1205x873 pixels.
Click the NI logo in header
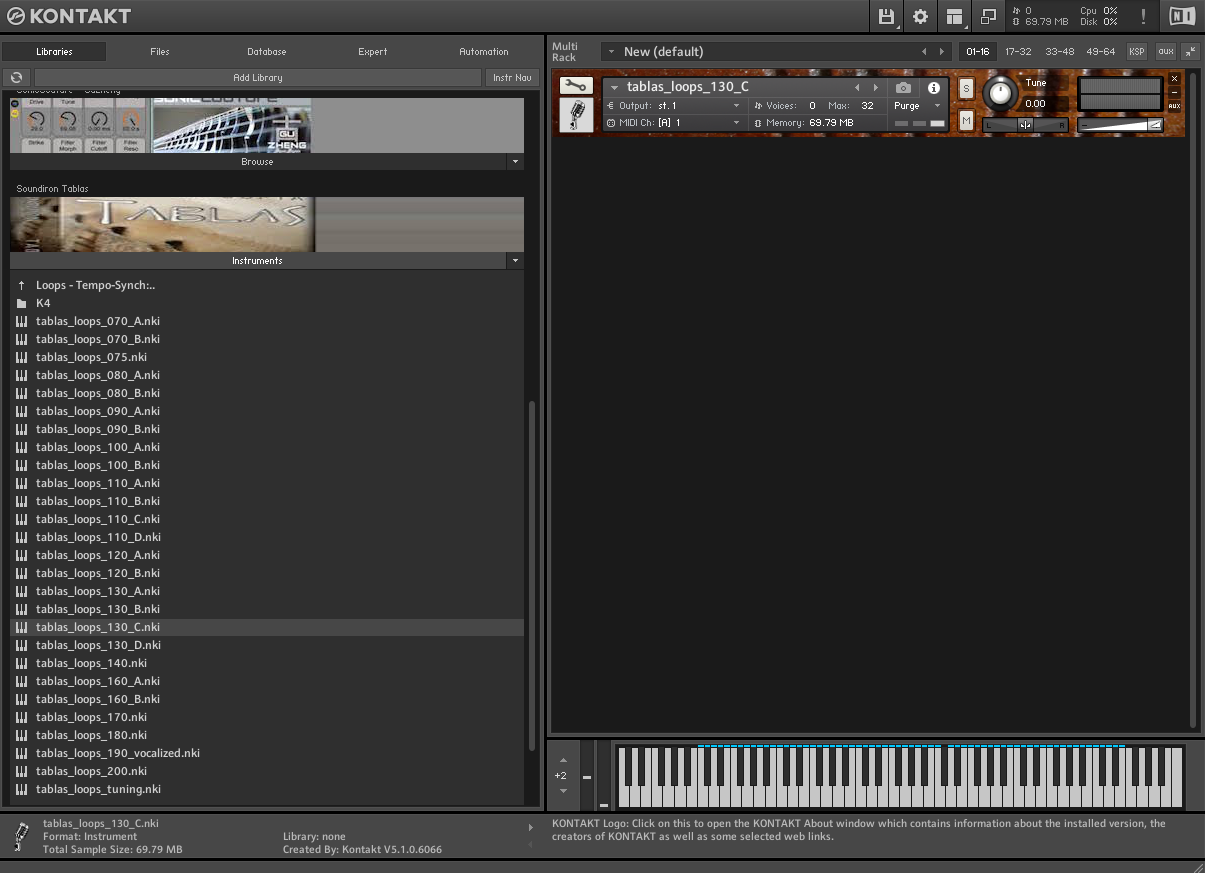pyautogui.click(x=1181, y=16)
